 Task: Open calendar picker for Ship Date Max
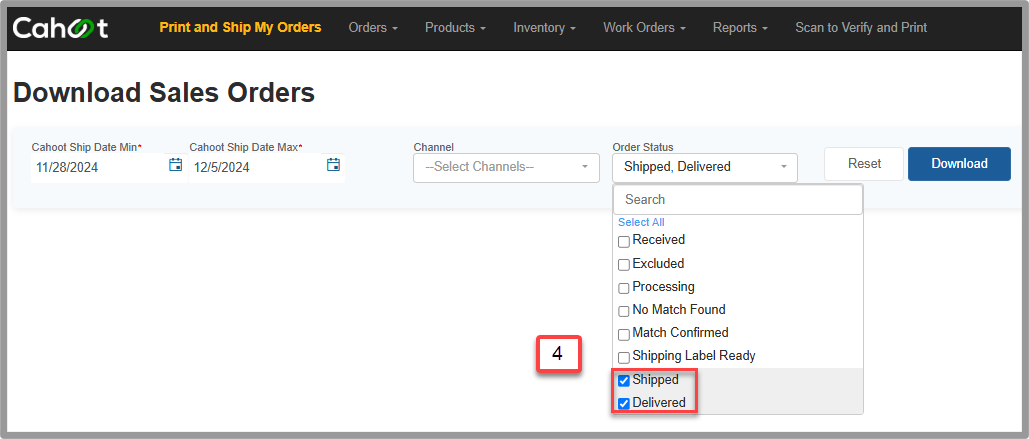tap(333, 165)
